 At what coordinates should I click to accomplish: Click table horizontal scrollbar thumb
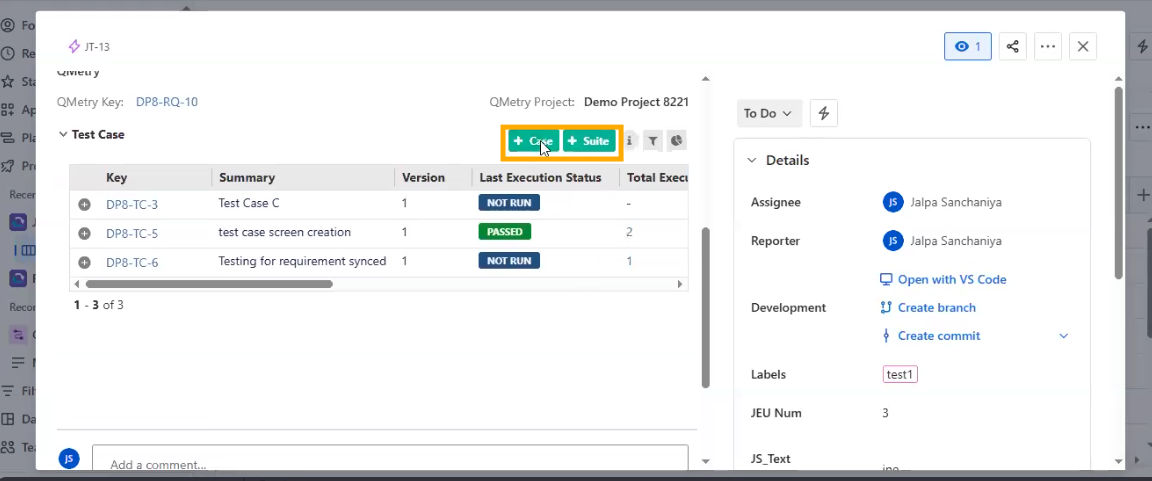pyautogui.click(x=209, y=283)
